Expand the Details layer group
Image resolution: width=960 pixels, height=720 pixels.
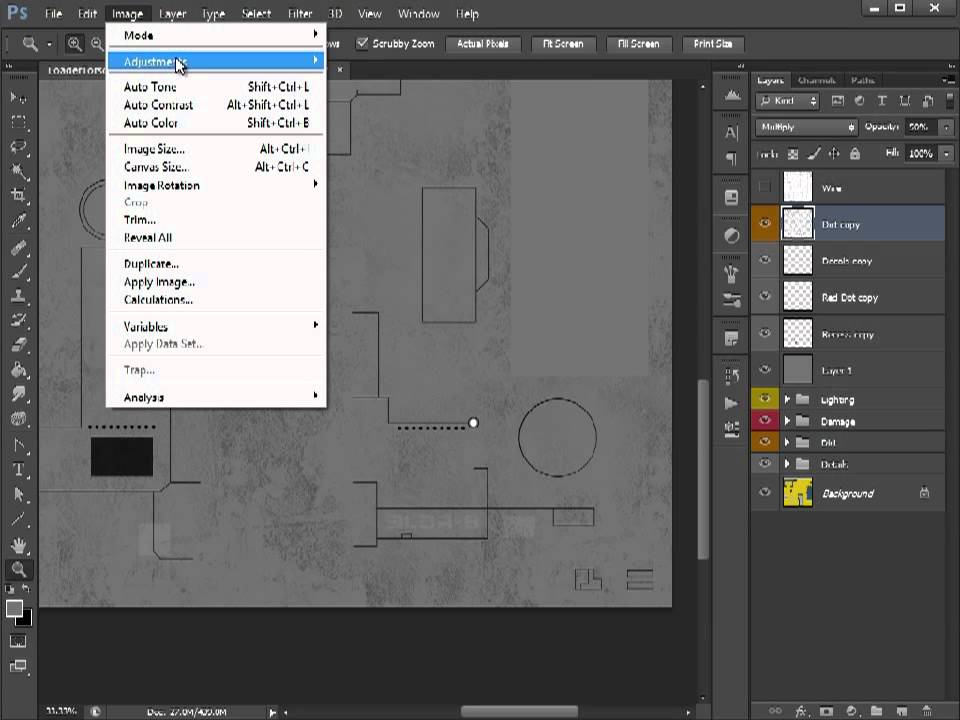pyautogui.click(x=787, y=464)
